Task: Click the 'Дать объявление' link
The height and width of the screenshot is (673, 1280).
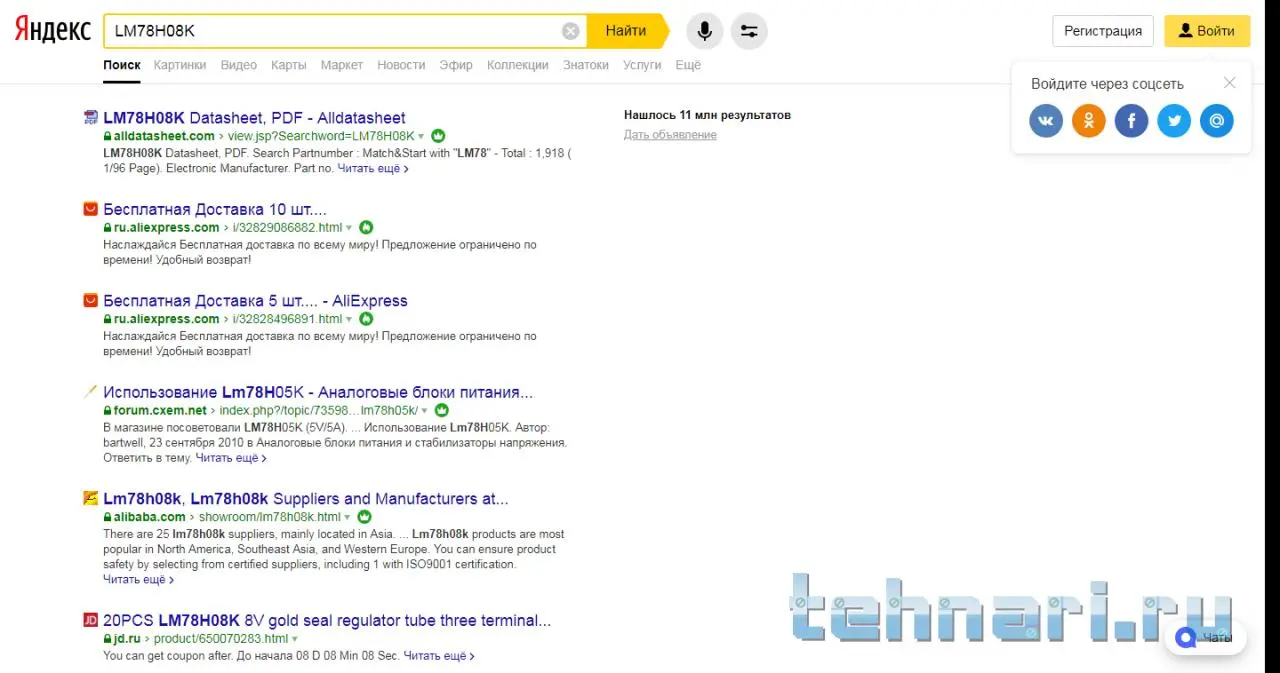Action: pos(670,135)
